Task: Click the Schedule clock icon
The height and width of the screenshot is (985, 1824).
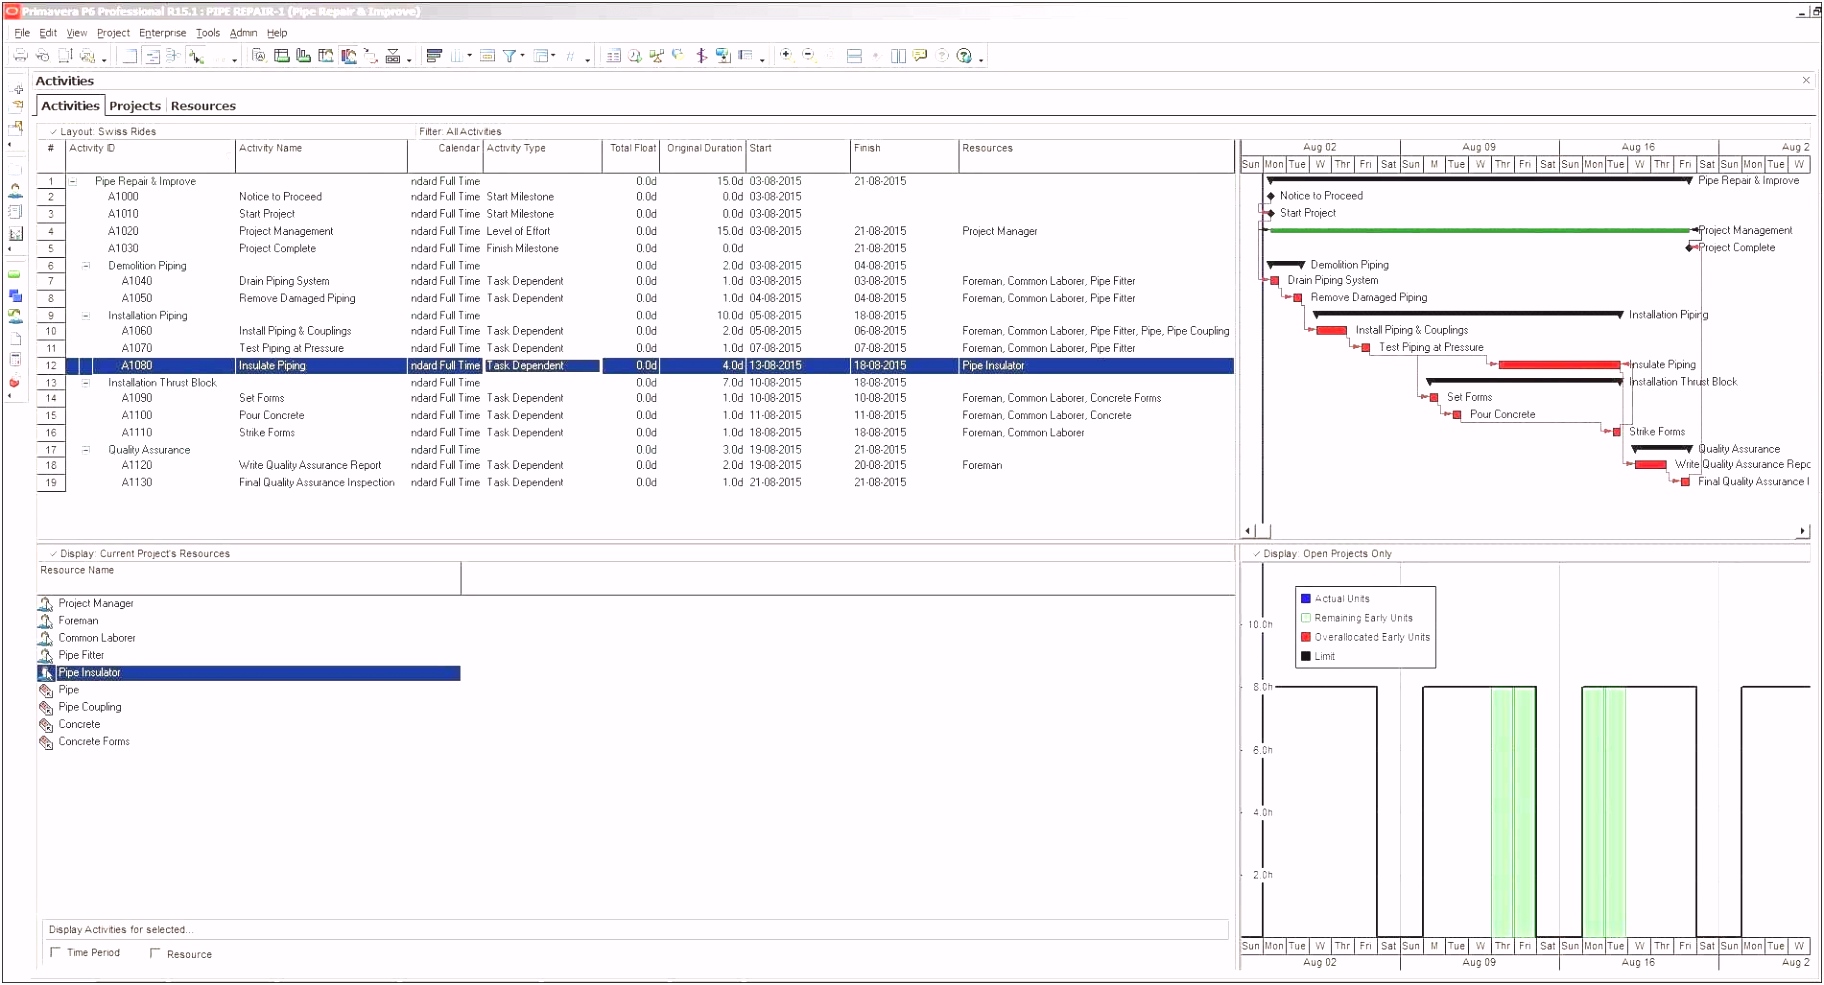Action: pos(634,56)
